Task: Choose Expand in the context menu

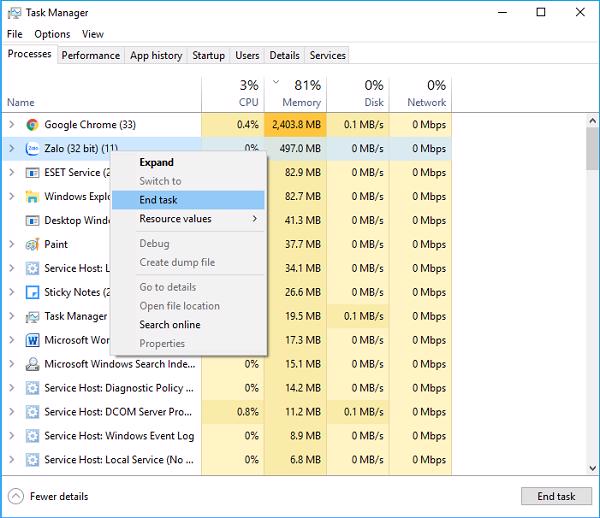Action: (188, 162)
